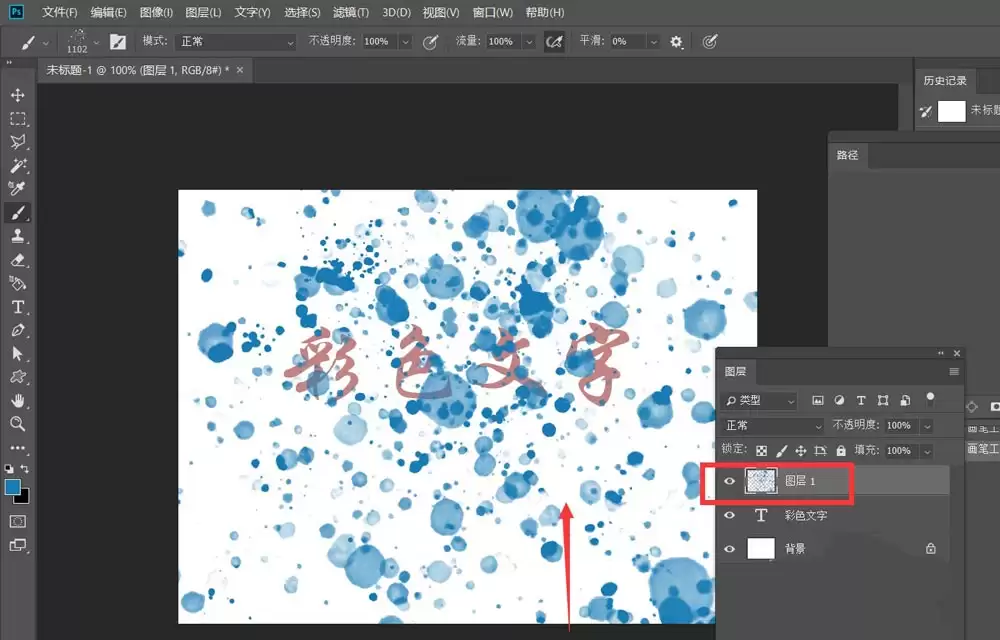Select the Zoom tool
1000x640 pixels.
click(17, 424)
